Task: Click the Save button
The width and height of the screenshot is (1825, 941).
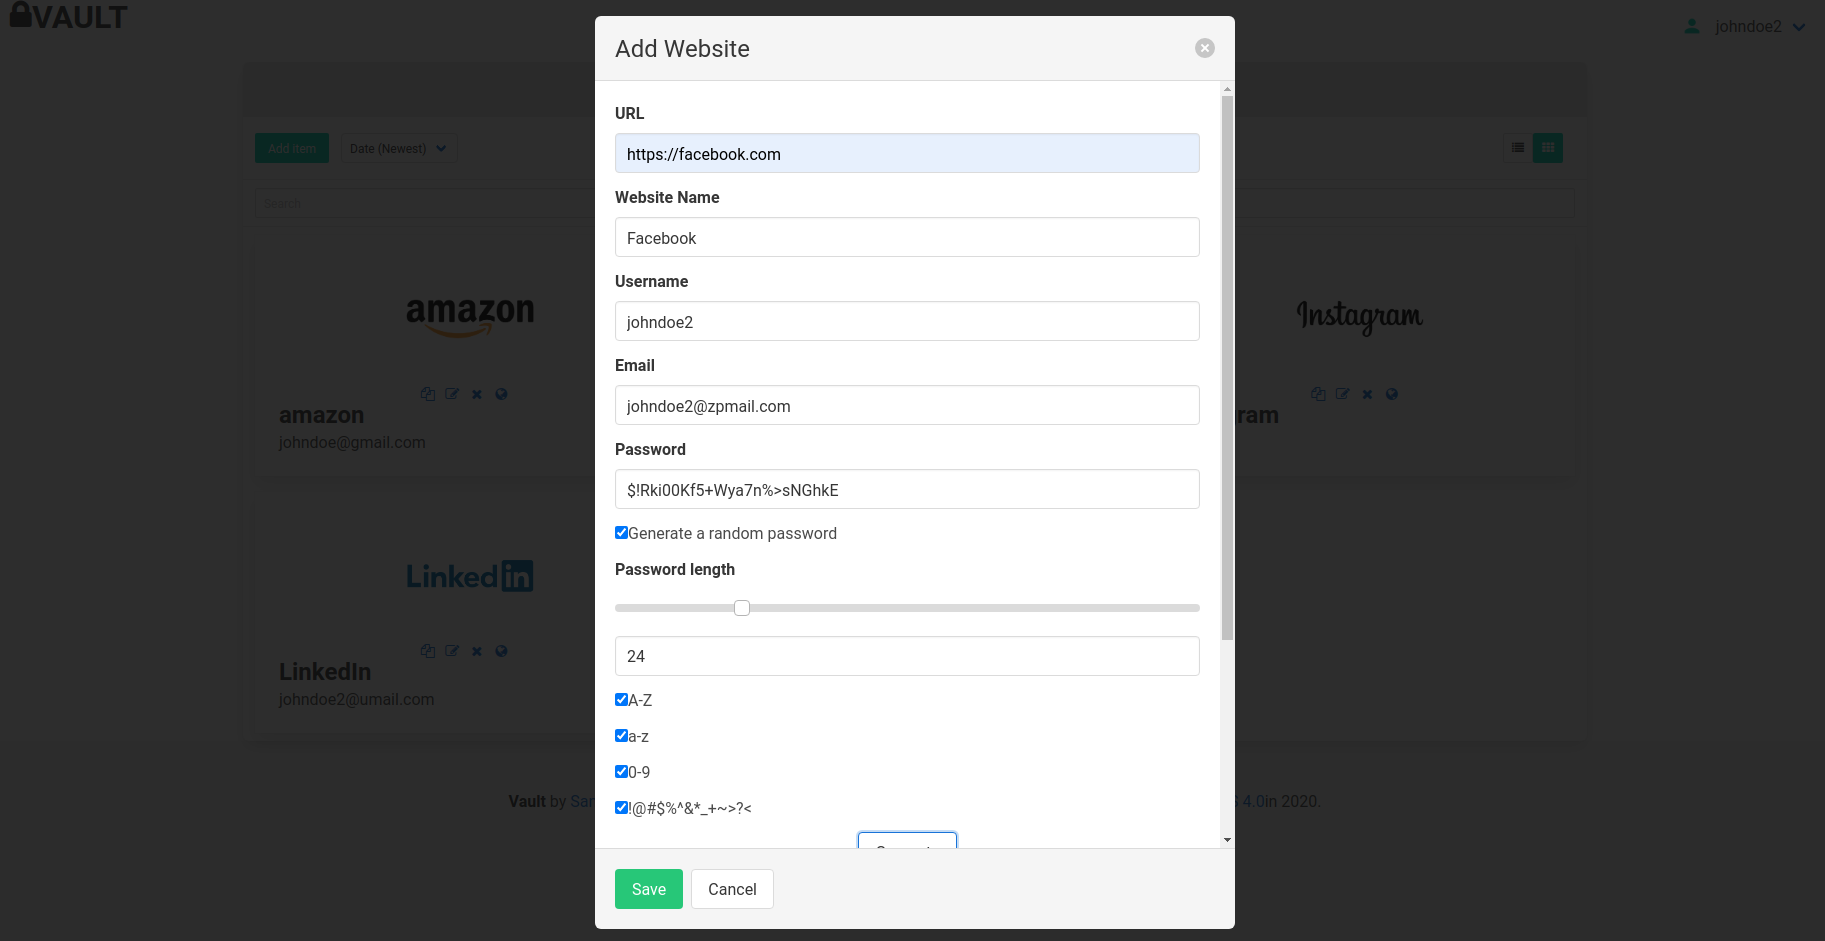Action: pyautogui.click(x=648, y=889)
